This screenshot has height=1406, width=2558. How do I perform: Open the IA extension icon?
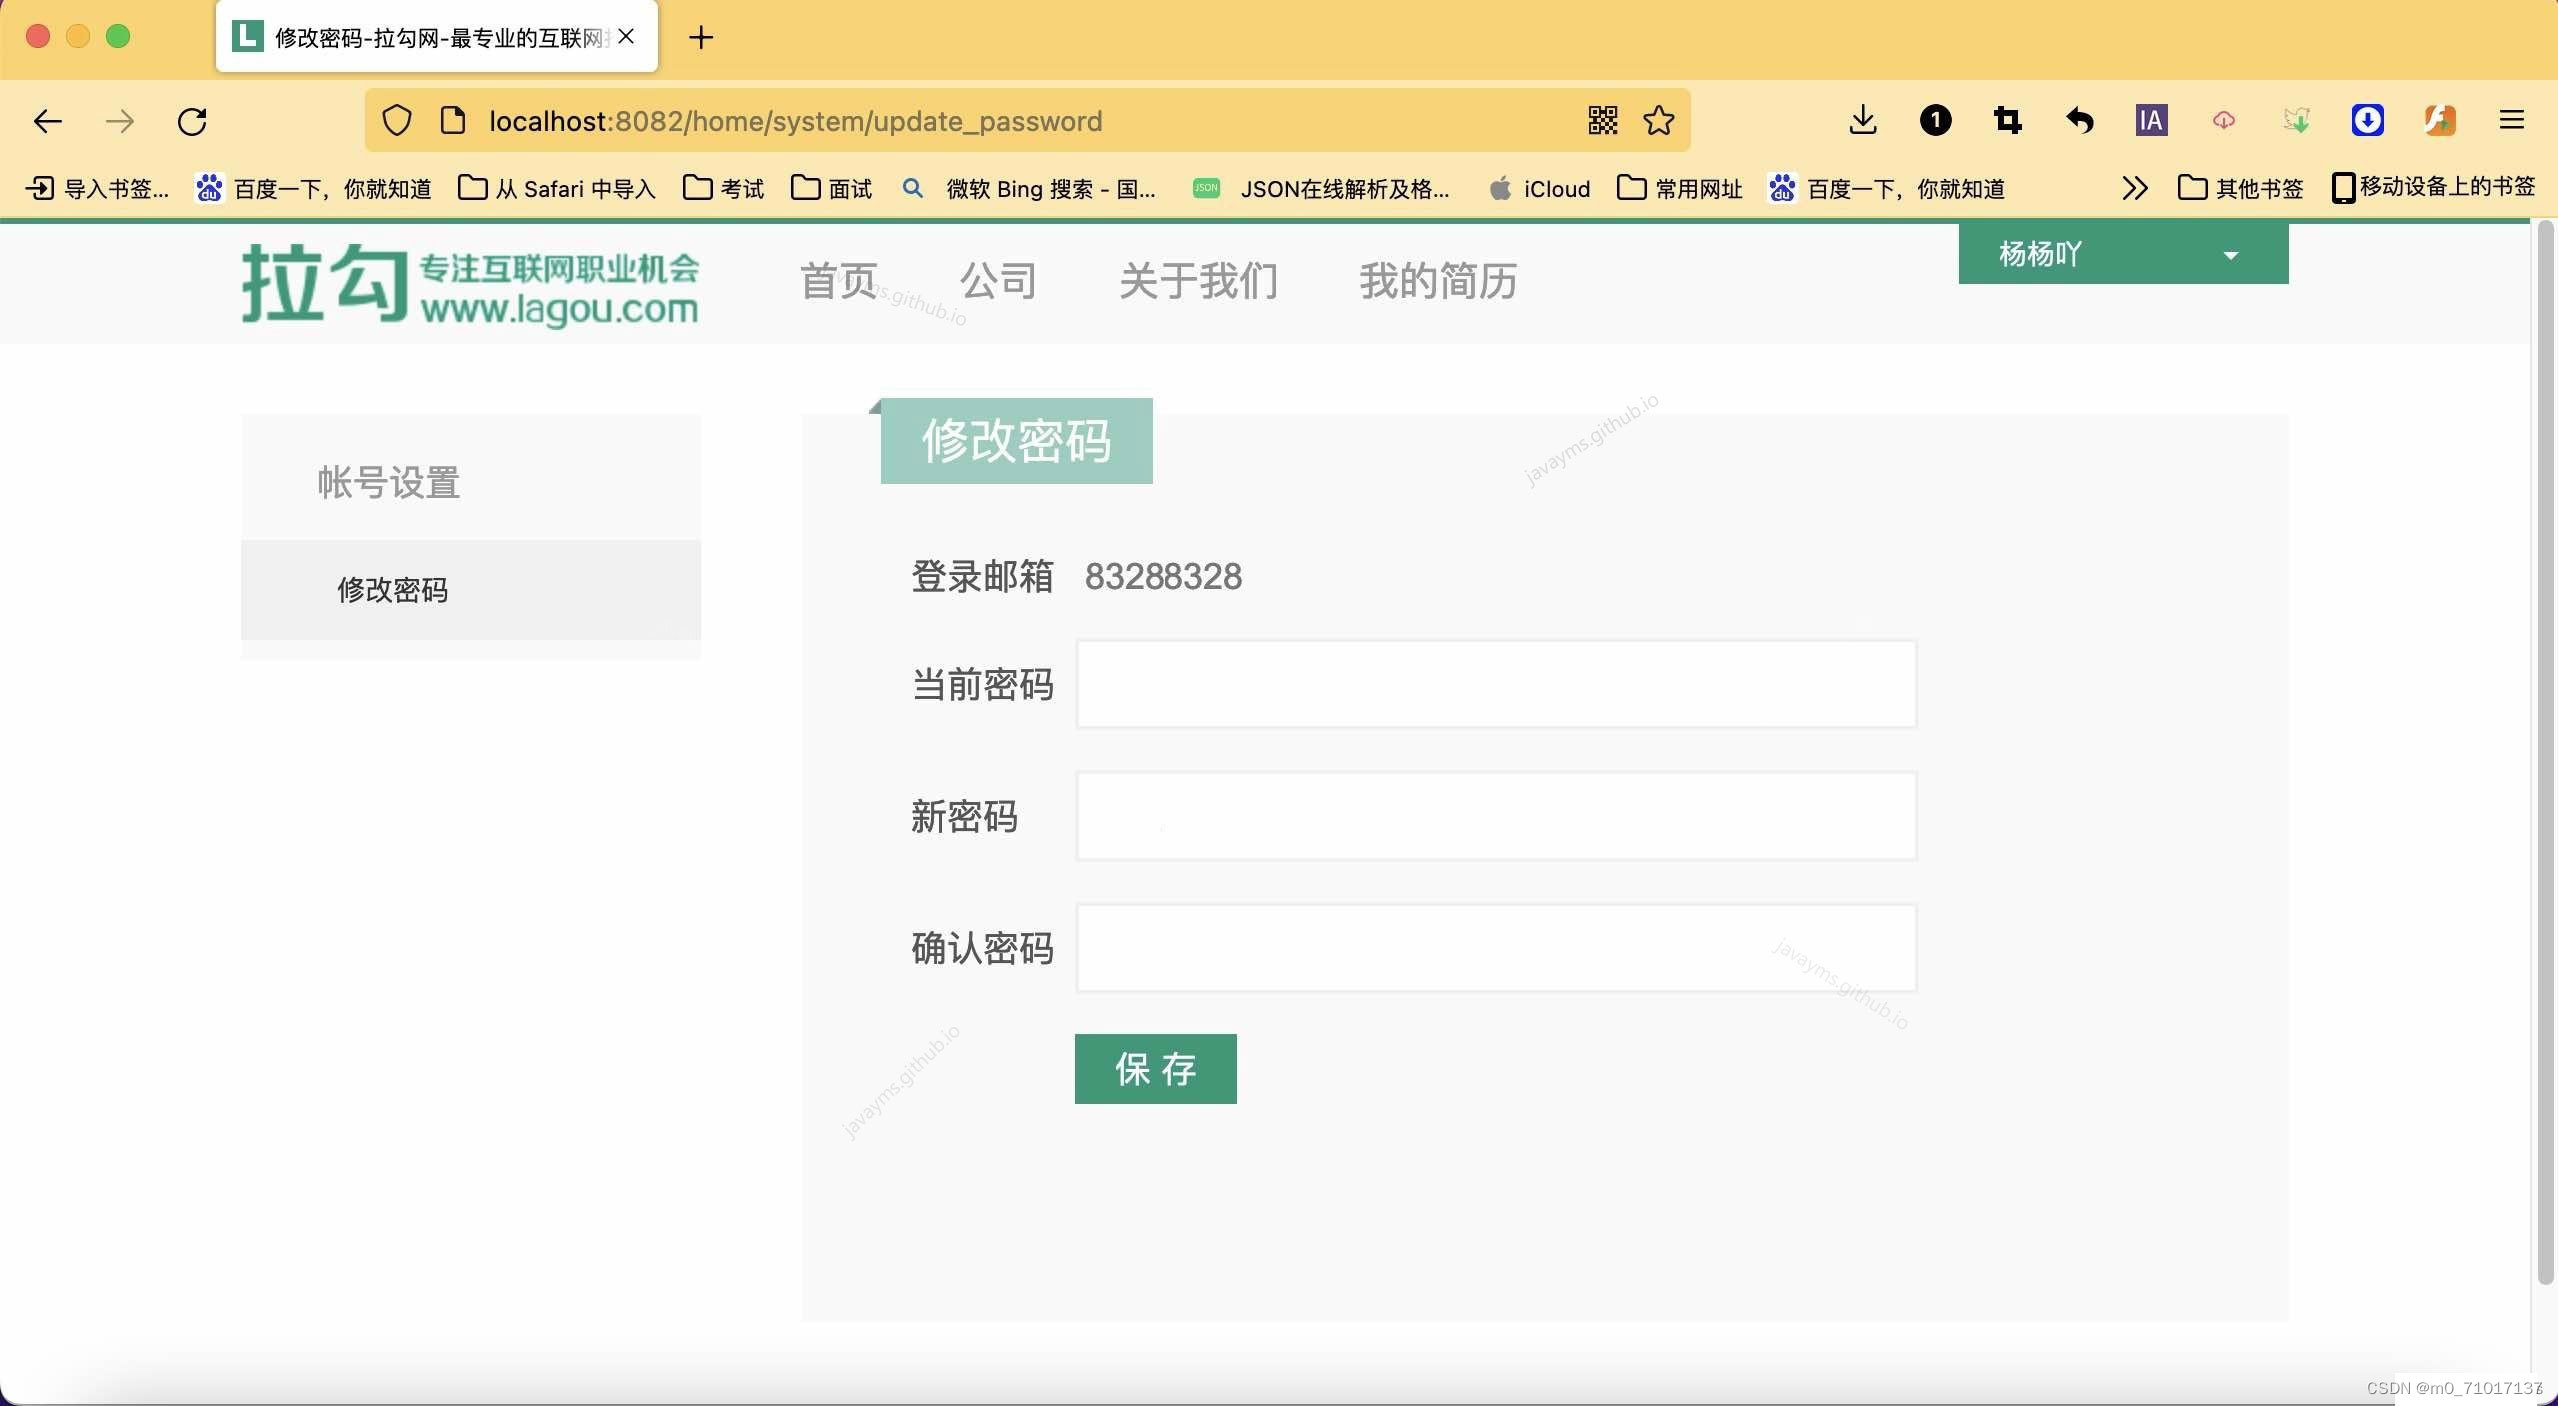click(x=2151, y=121)
